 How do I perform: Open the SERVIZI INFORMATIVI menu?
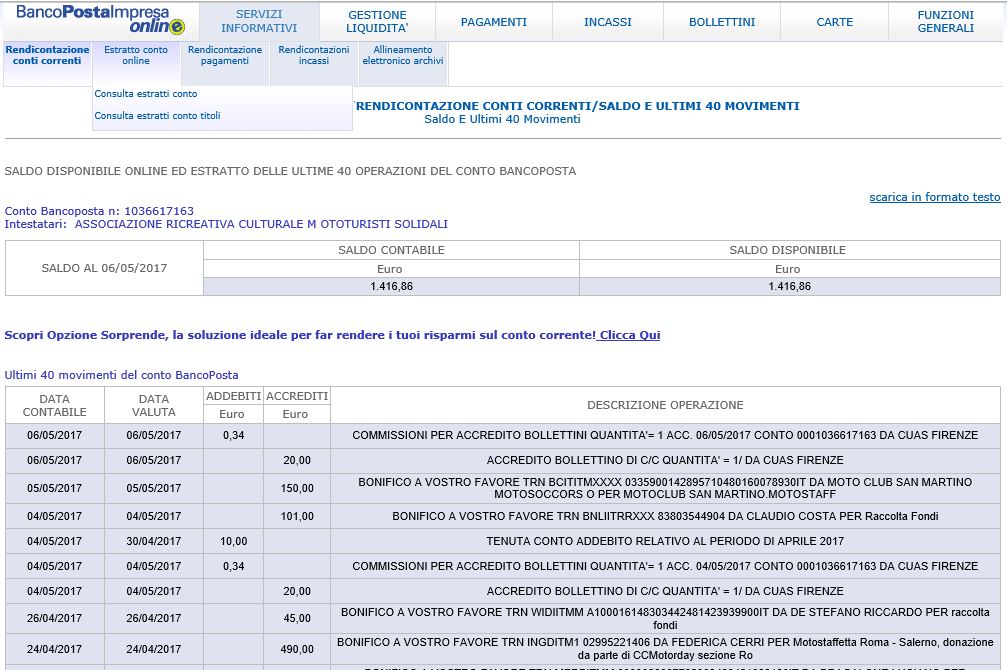[259, 21]
